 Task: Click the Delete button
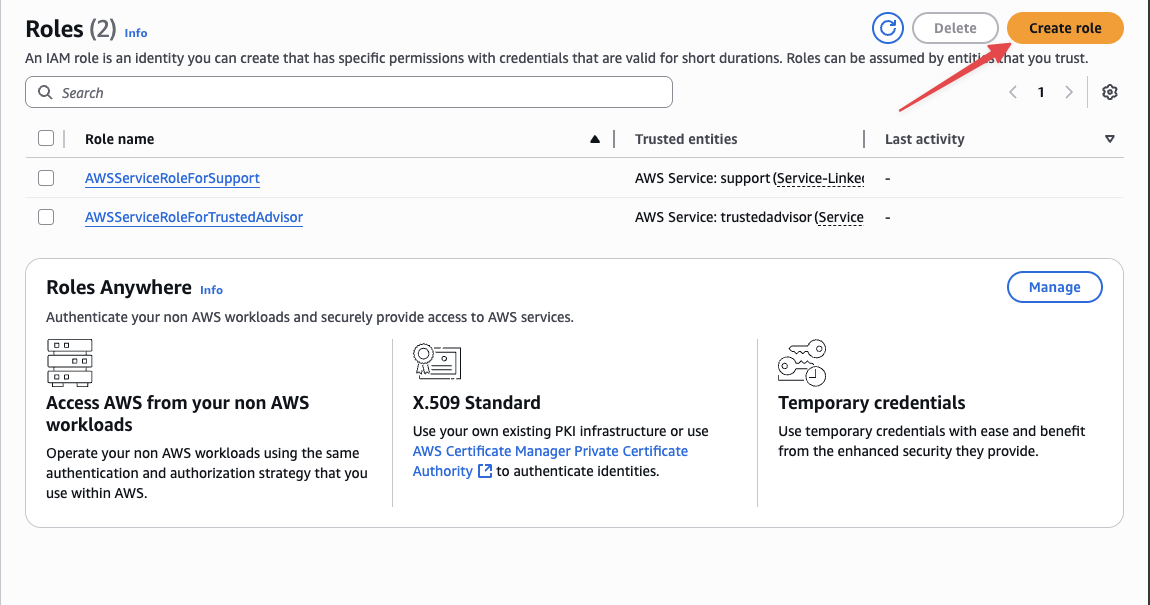[955, 29]
